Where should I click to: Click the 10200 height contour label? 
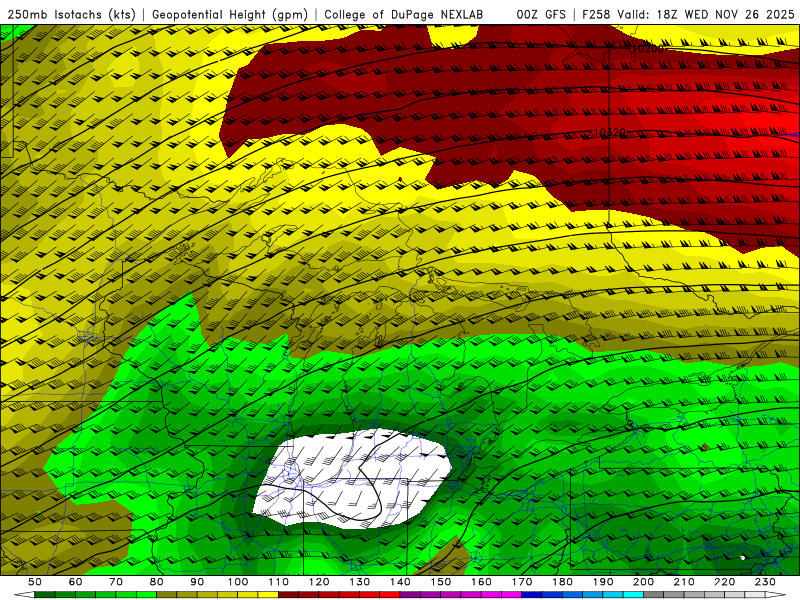click(648, 48)
